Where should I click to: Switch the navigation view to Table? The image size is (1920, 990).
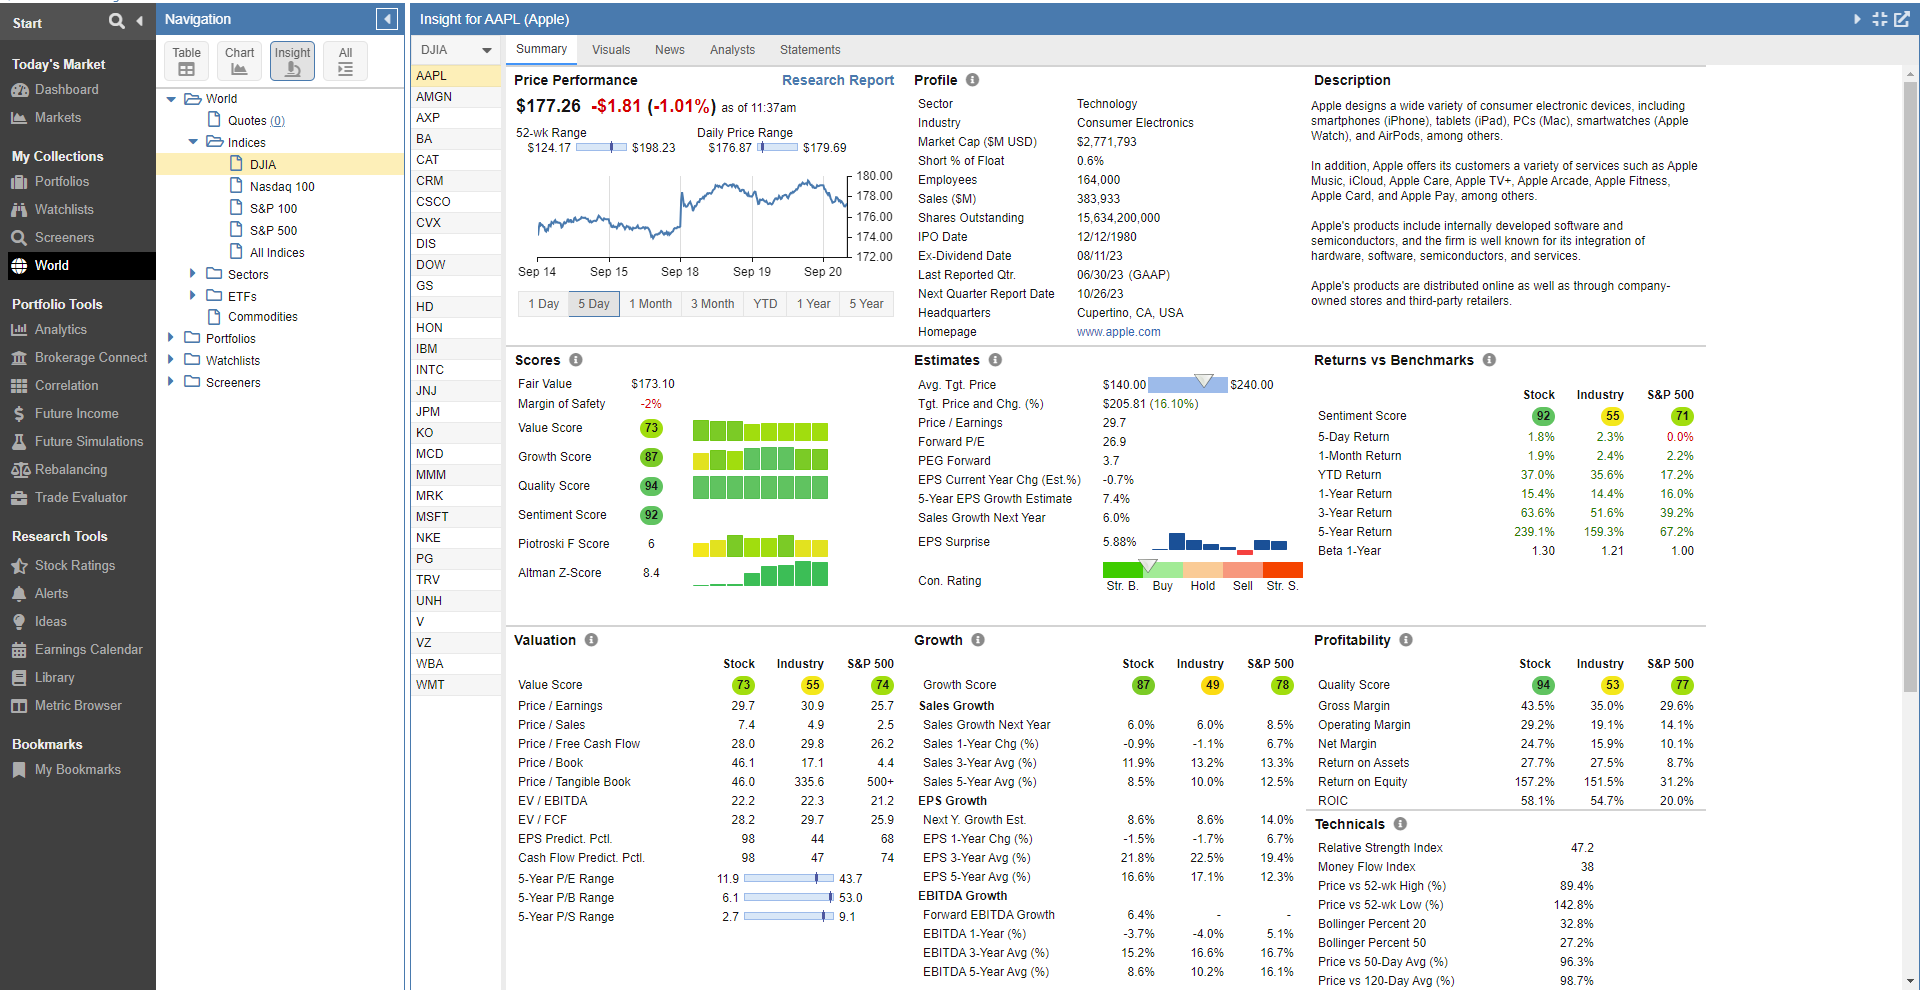(186, 61)
